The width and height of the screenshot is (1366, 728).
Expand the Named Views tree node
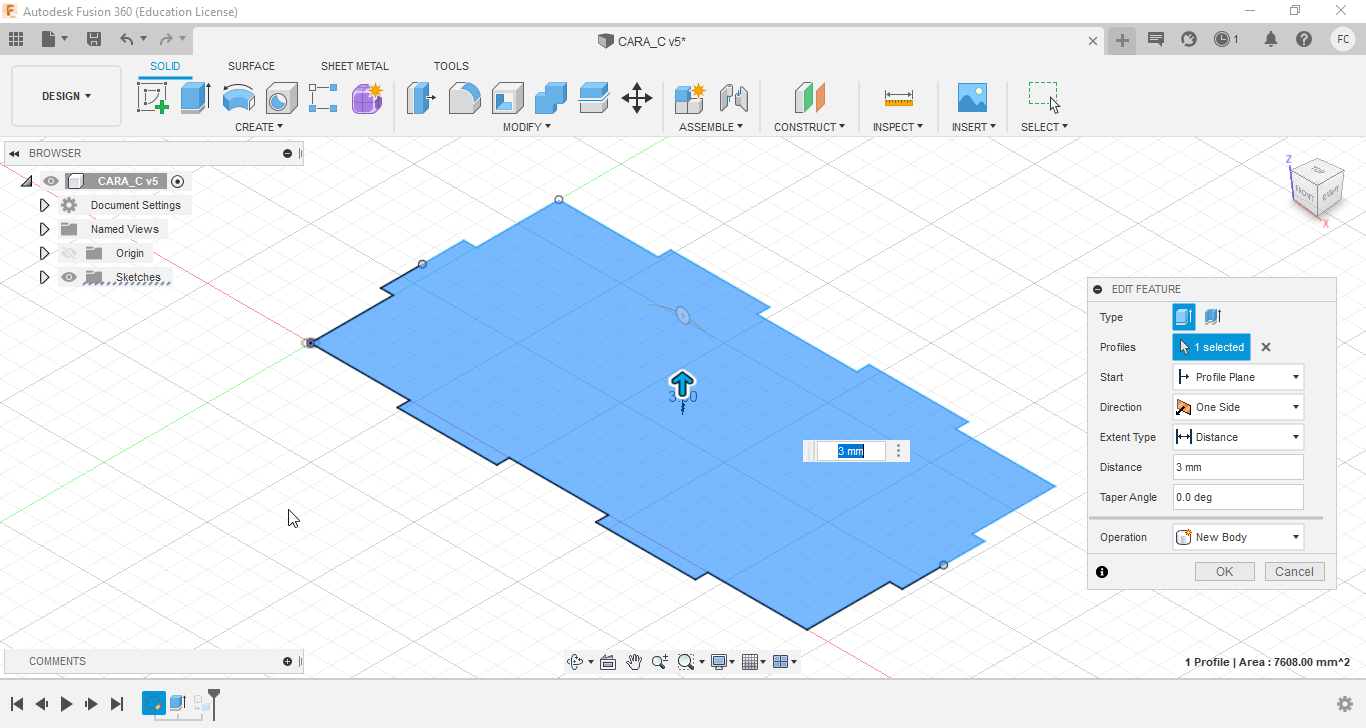(x=44, y=229)
